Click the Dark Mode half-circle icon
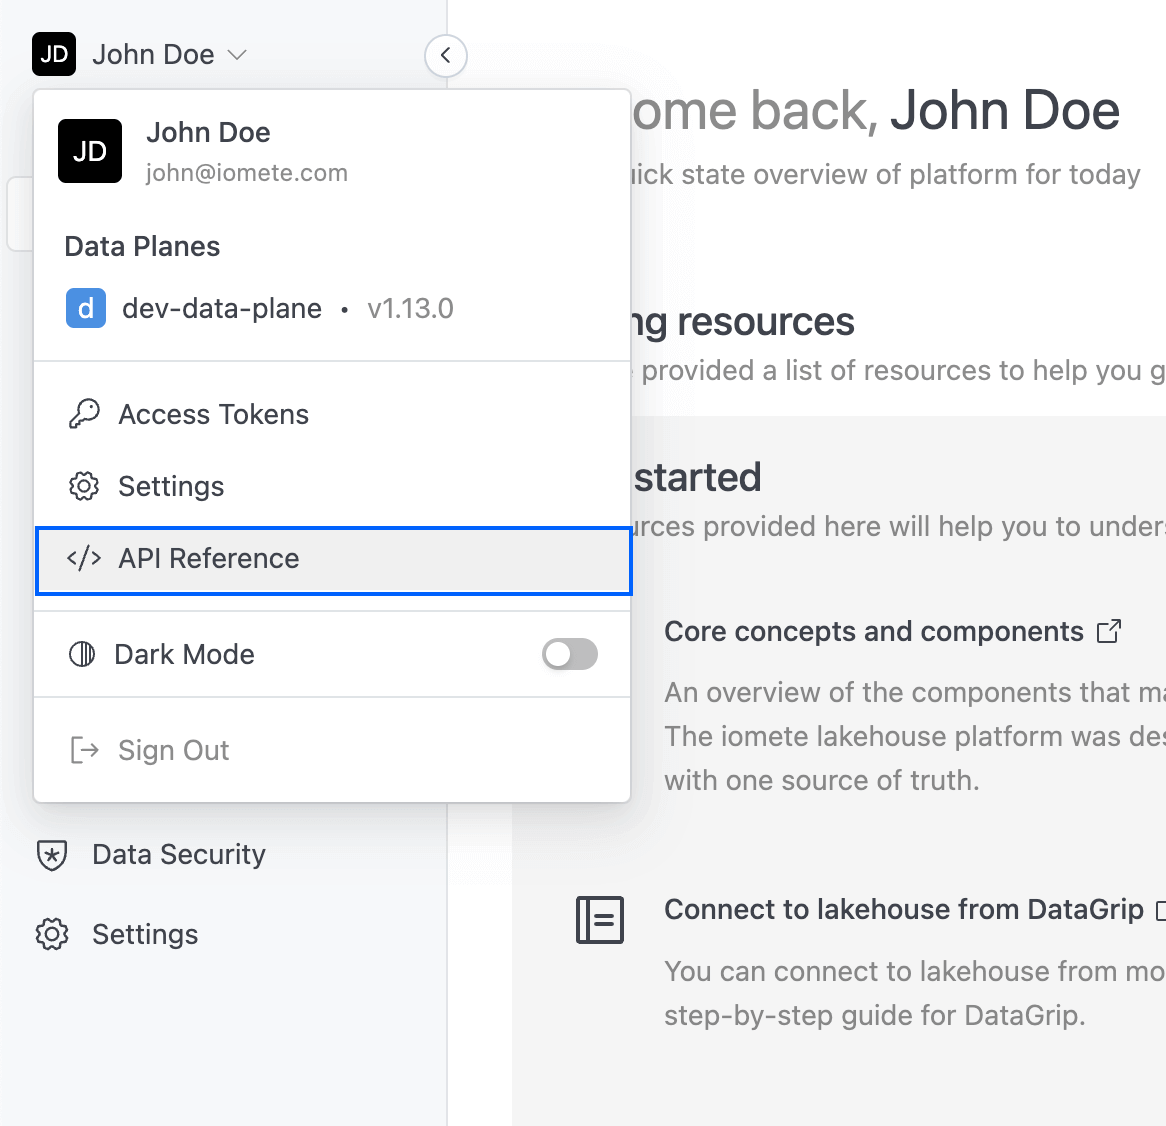Viewport: 1166px width, 1126px height. point(83,654)
